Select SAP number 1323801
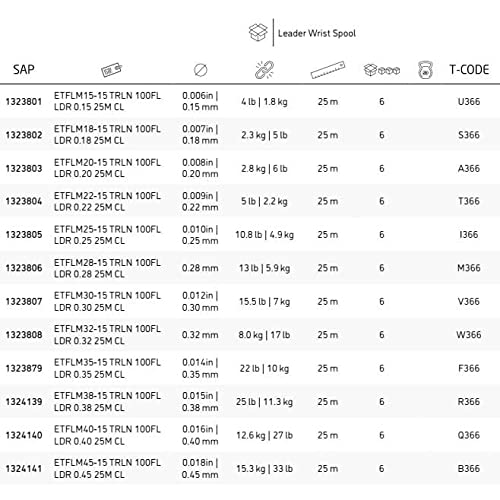The image size is (500, 500). click(x=24, y=101)
